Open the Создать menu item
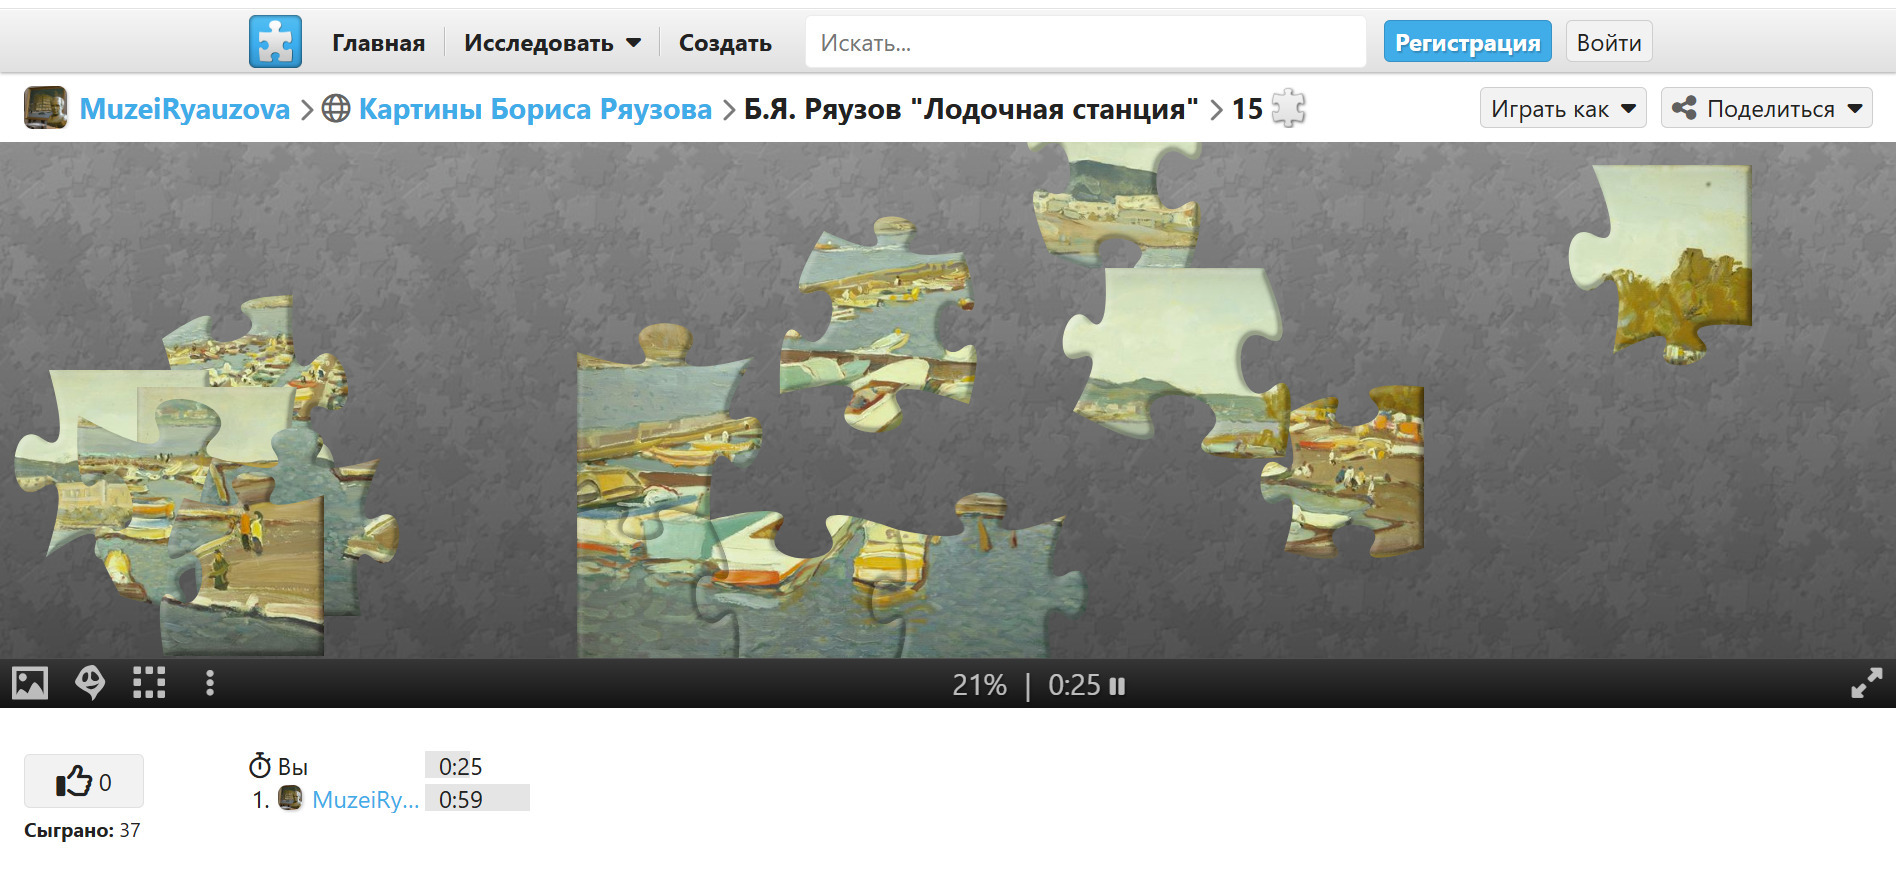This screenshot has width=1896, height=876. (x=725, y=43)
